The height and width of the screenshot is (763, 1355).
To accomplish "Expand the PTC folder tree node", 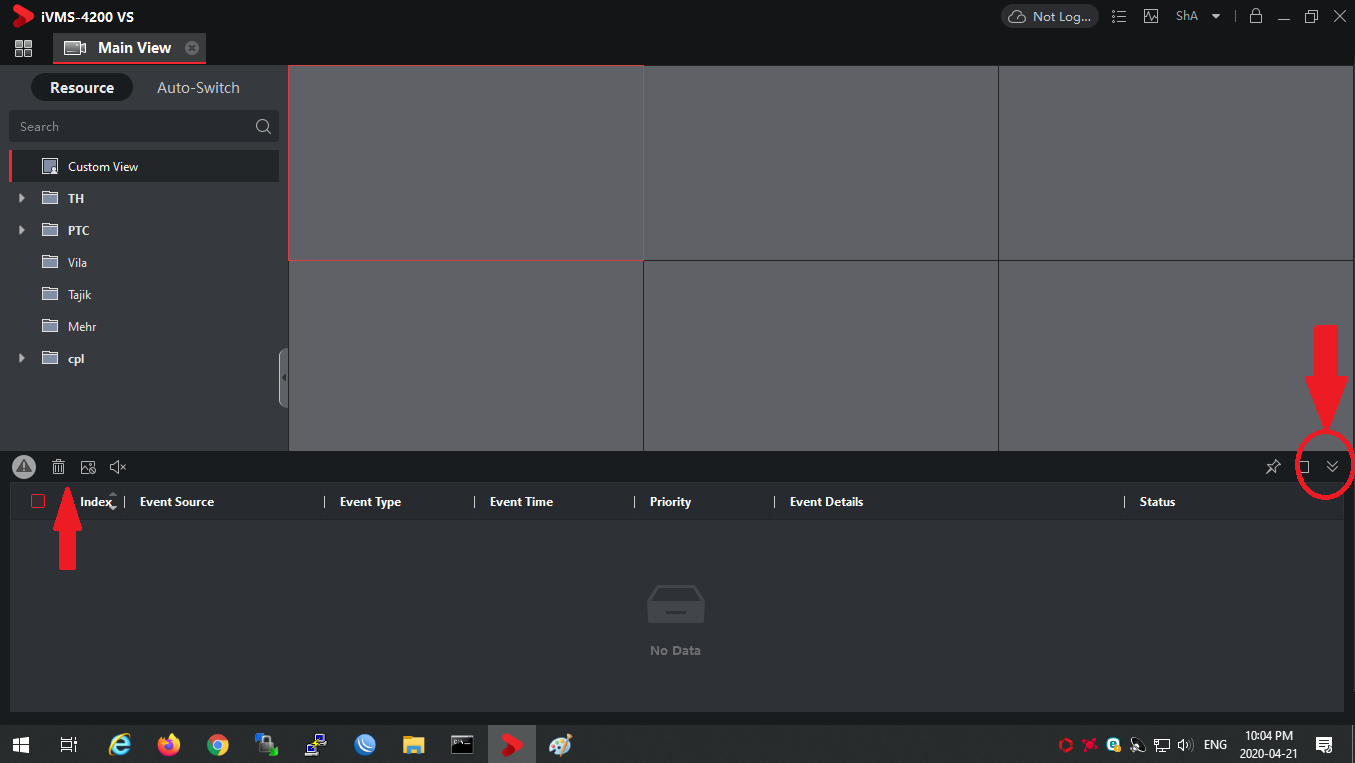I will [22, 231].
